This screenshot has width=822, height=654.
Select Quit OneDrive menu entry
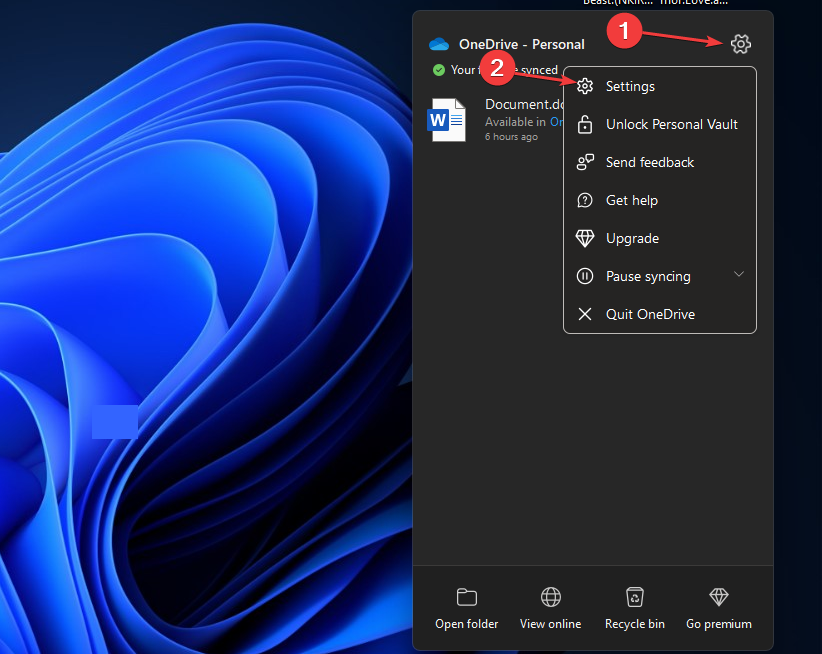(x=659, y=314)
